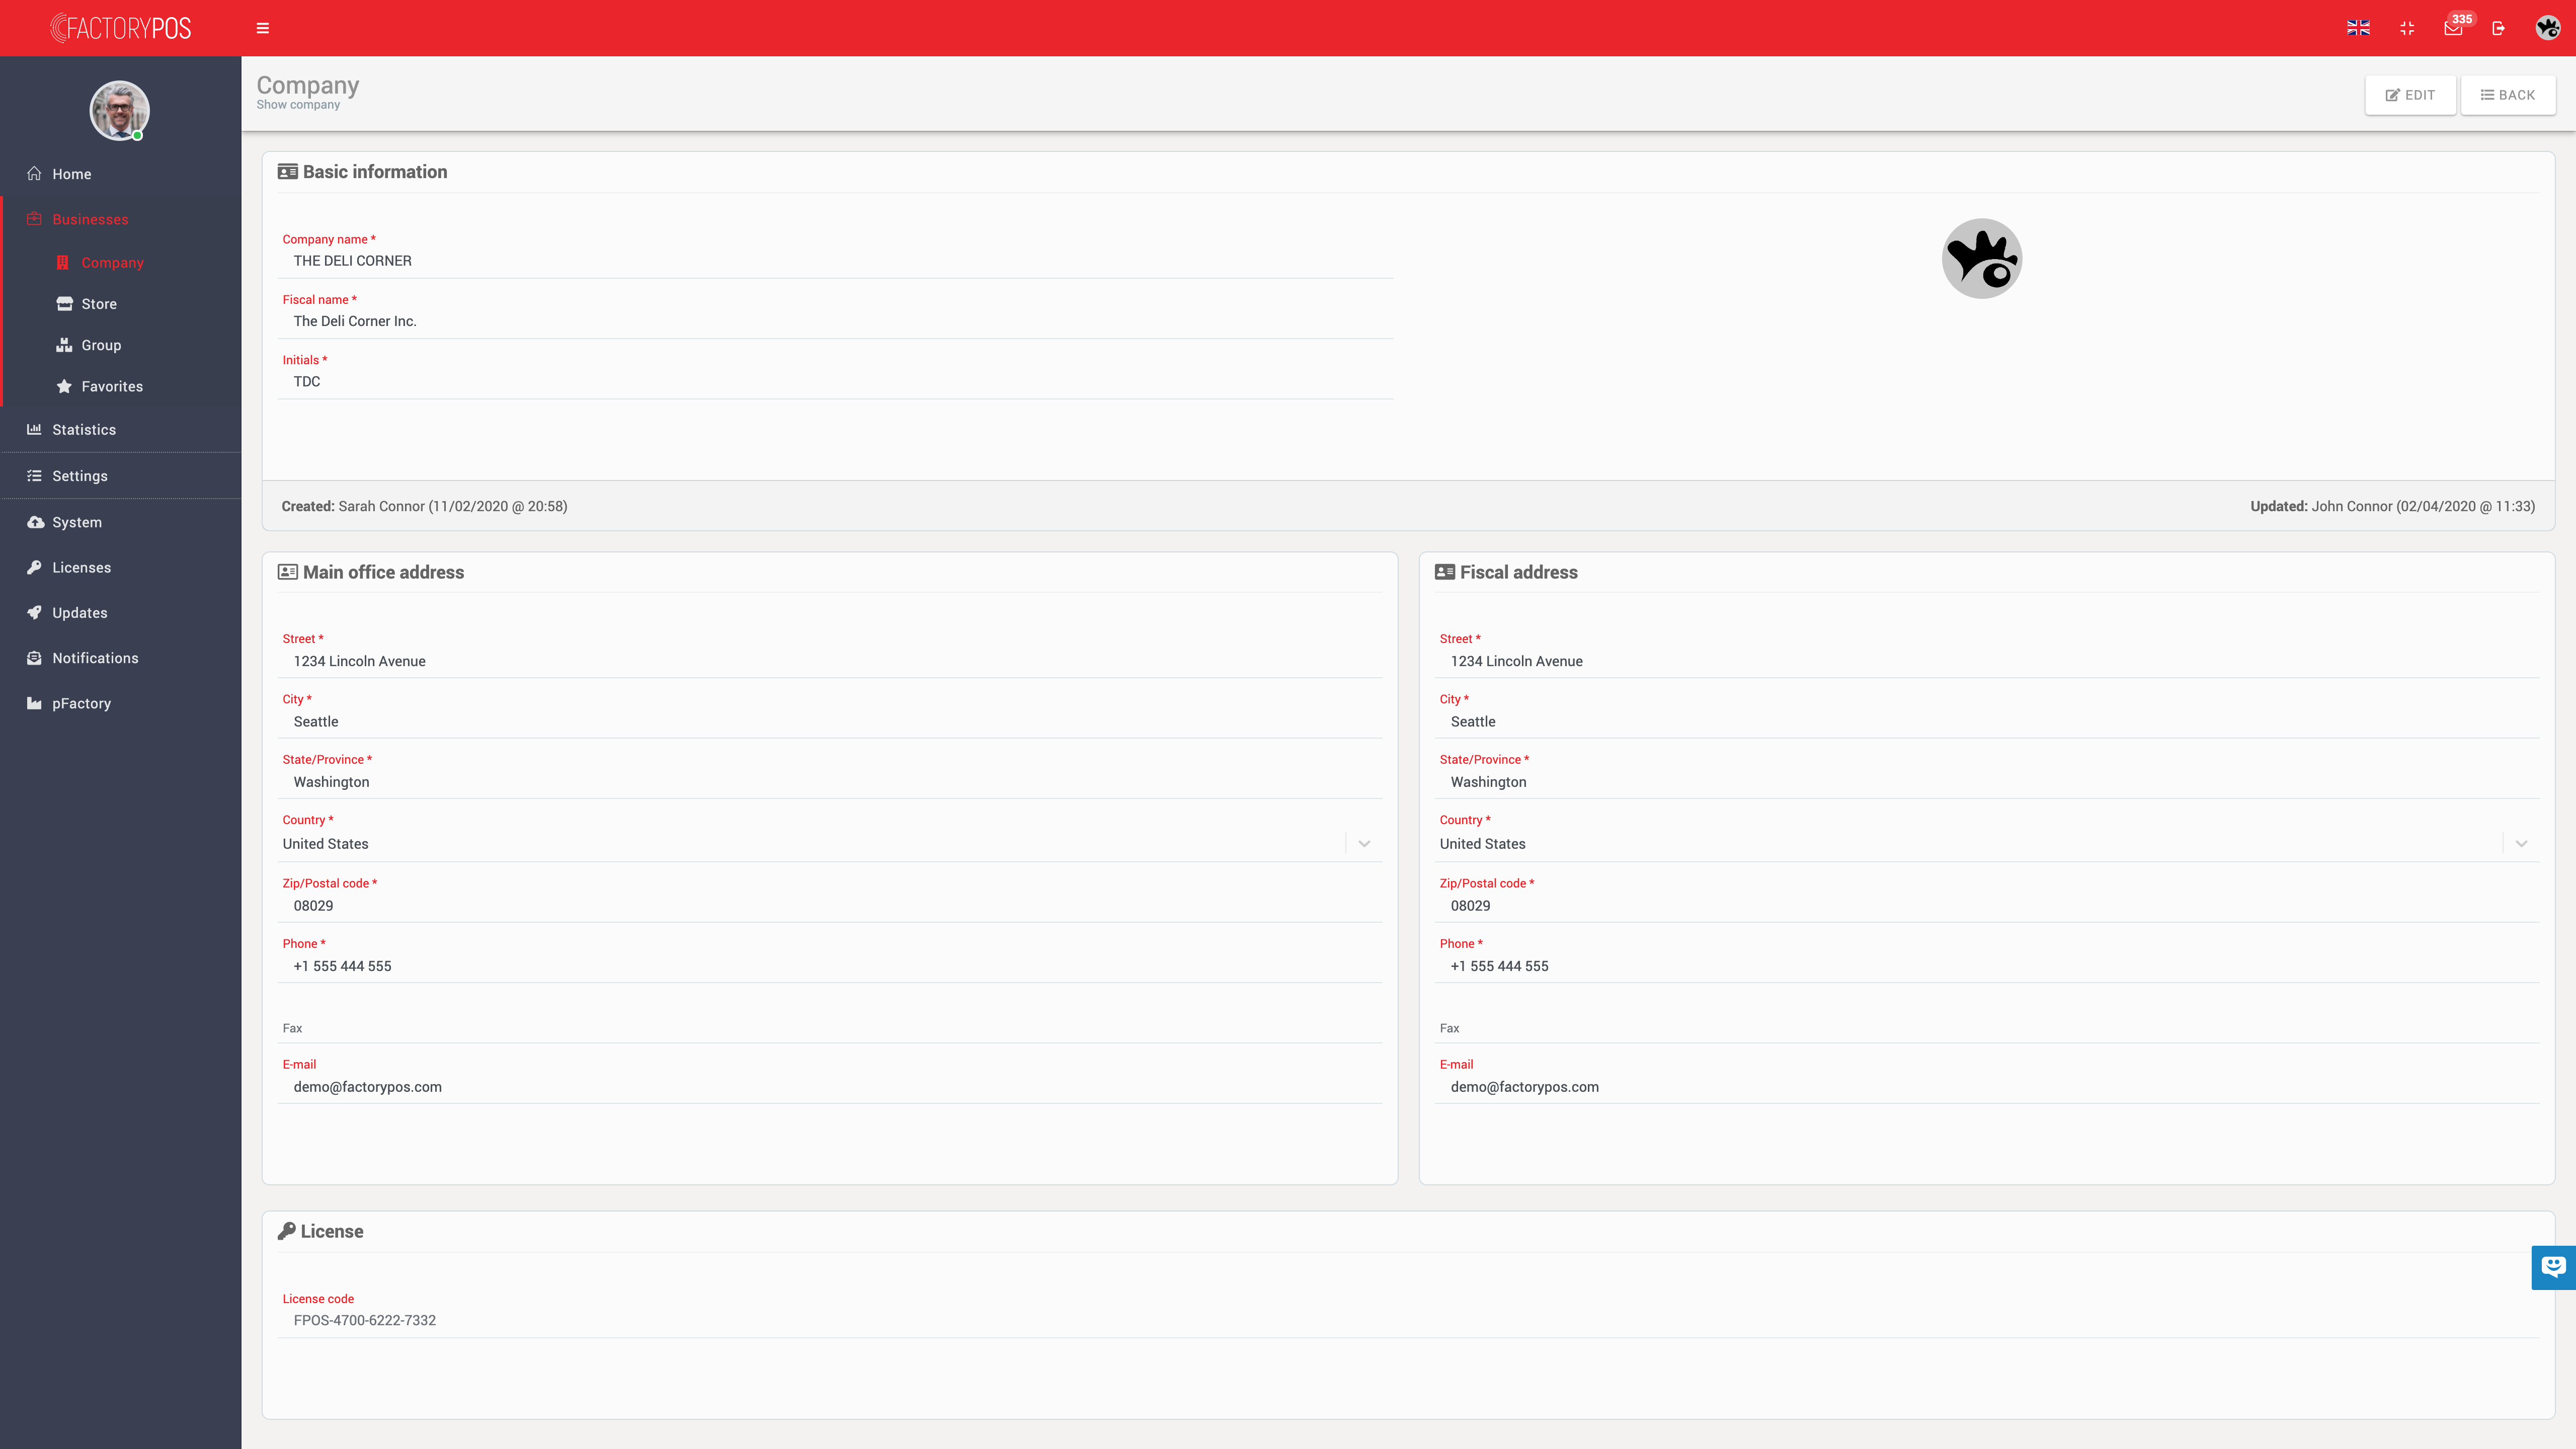This screenshot has height=1449, width=2576.
Task: Open Licenses from the sidebar
Action: [x=82, y=567]
